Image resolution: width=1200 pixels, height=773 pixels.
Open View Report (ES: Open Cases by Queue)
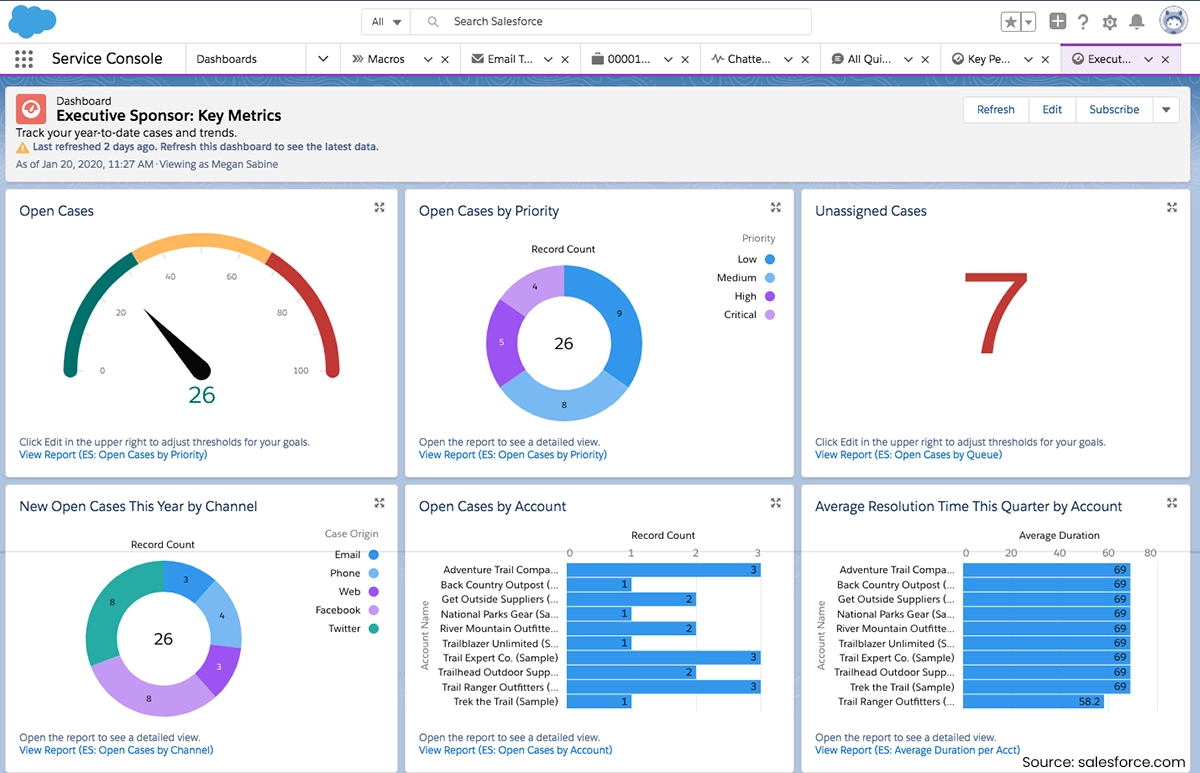(x=908, y=455)
